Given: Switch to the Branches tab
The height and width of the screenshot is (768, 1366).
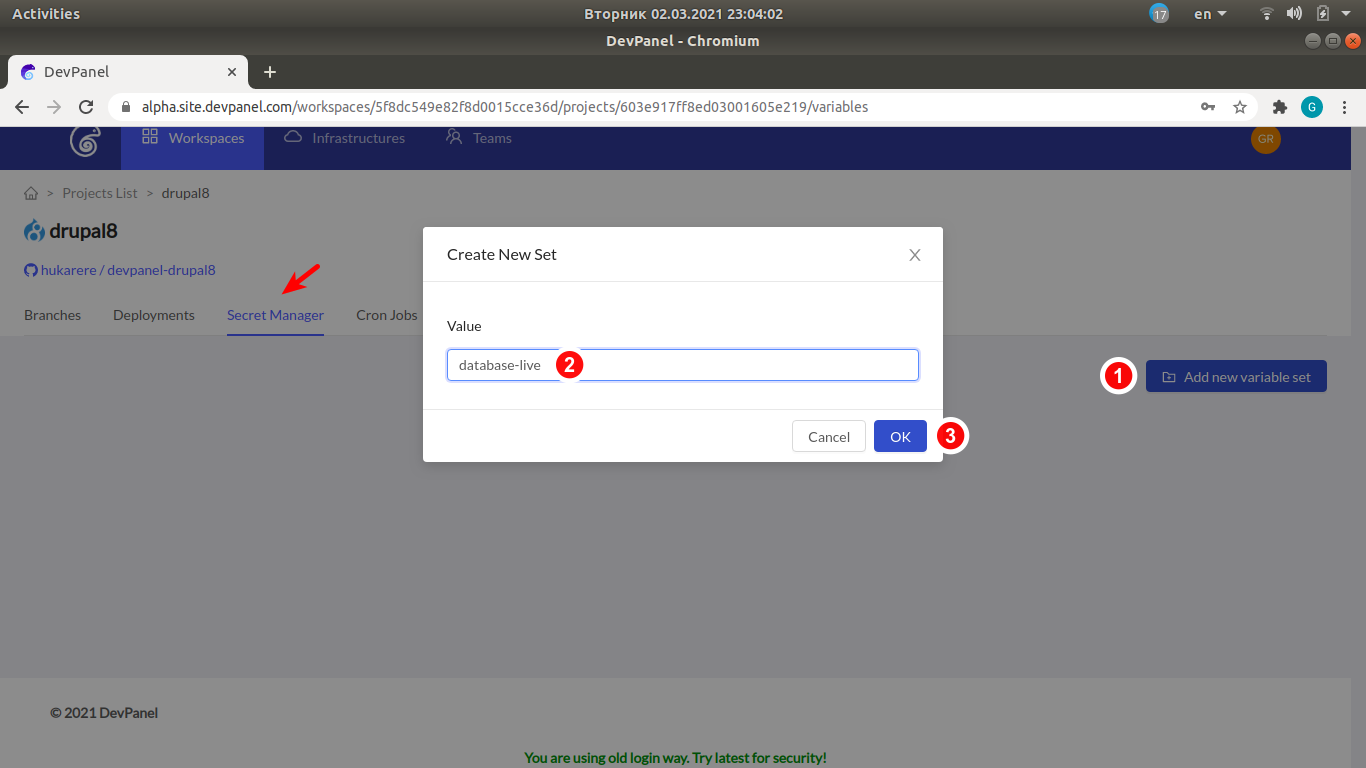Looking at the screenshot, I should (x=52, y=315).
